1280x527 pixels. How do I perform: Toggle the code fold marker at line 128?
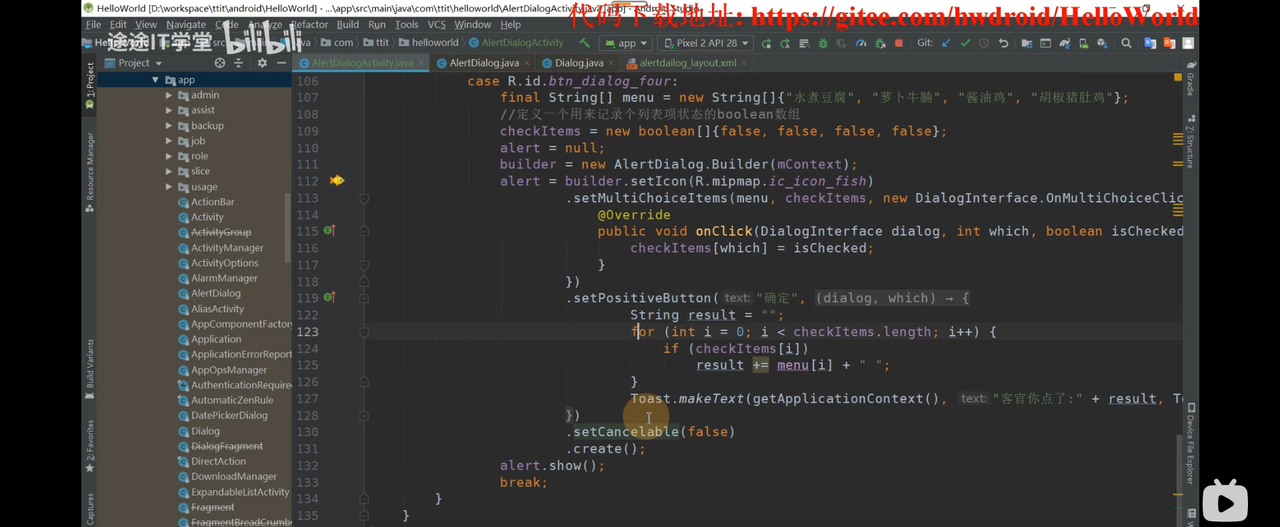tap(364, 415)
